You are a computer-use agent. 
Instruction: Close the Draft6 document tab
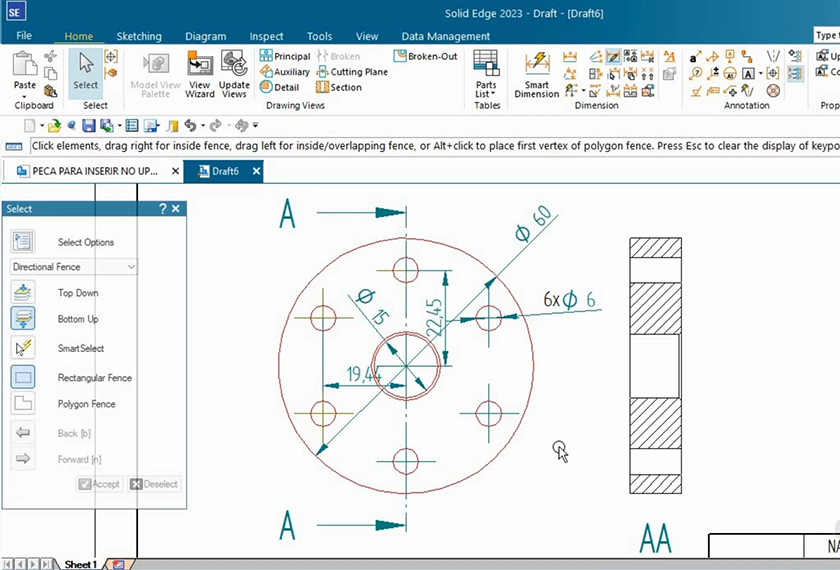tap(255, 171)
